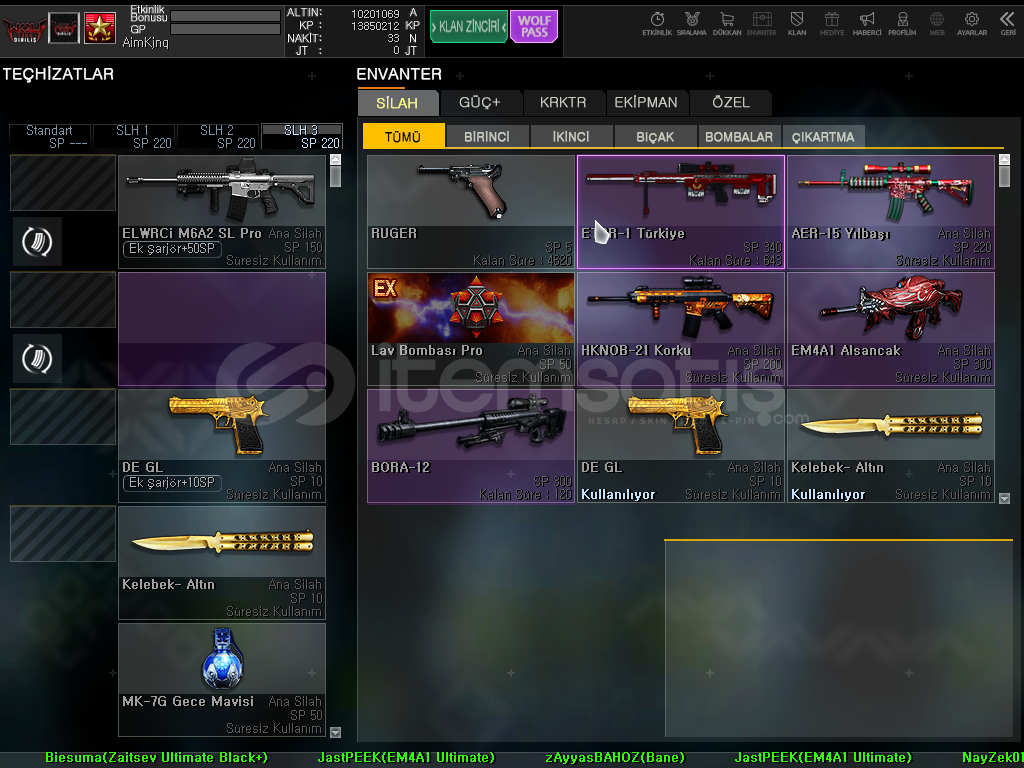Select the ÇIKARTMA filter tab
Image resolution: width=1024 pixels, height=768 pixels.
[x=823, y=136]
